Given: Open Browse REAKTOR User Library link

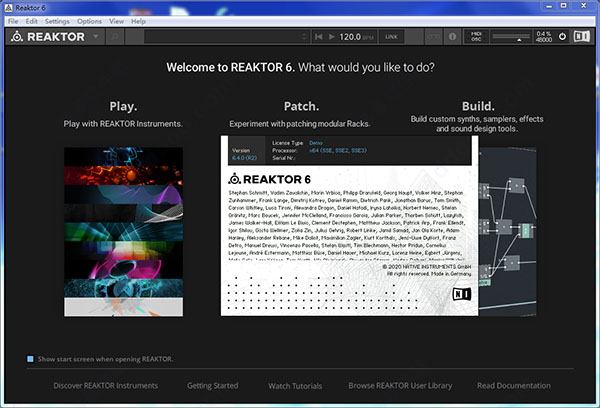Looking at the screenshot, I should pos(400,385).
